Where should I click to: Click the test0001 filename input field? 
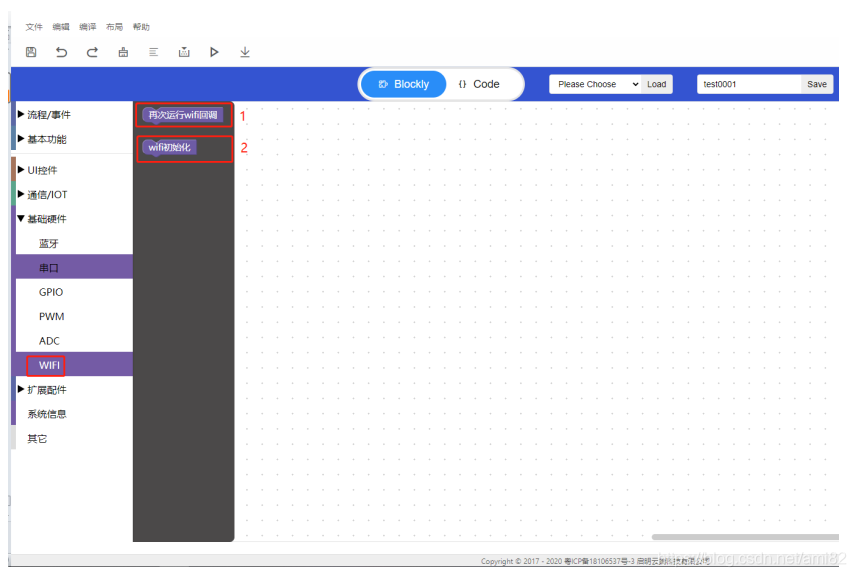[748, 84]
